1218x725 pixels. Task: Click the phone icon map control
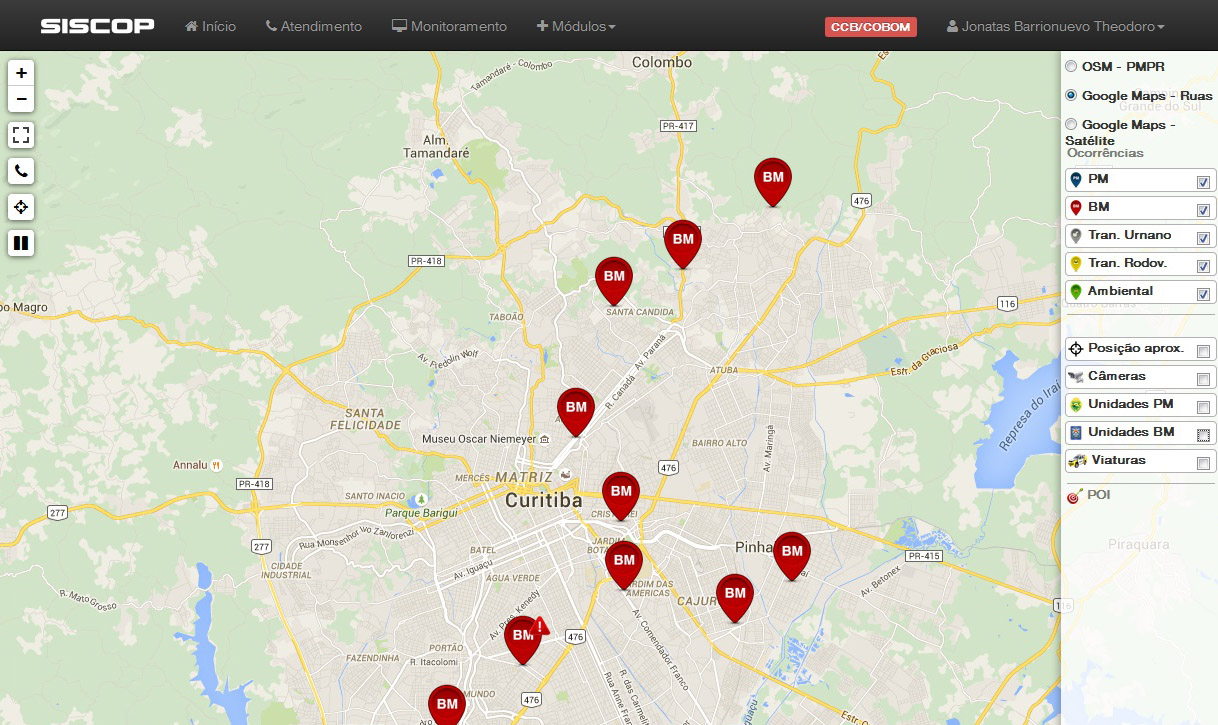coord(21,171)
